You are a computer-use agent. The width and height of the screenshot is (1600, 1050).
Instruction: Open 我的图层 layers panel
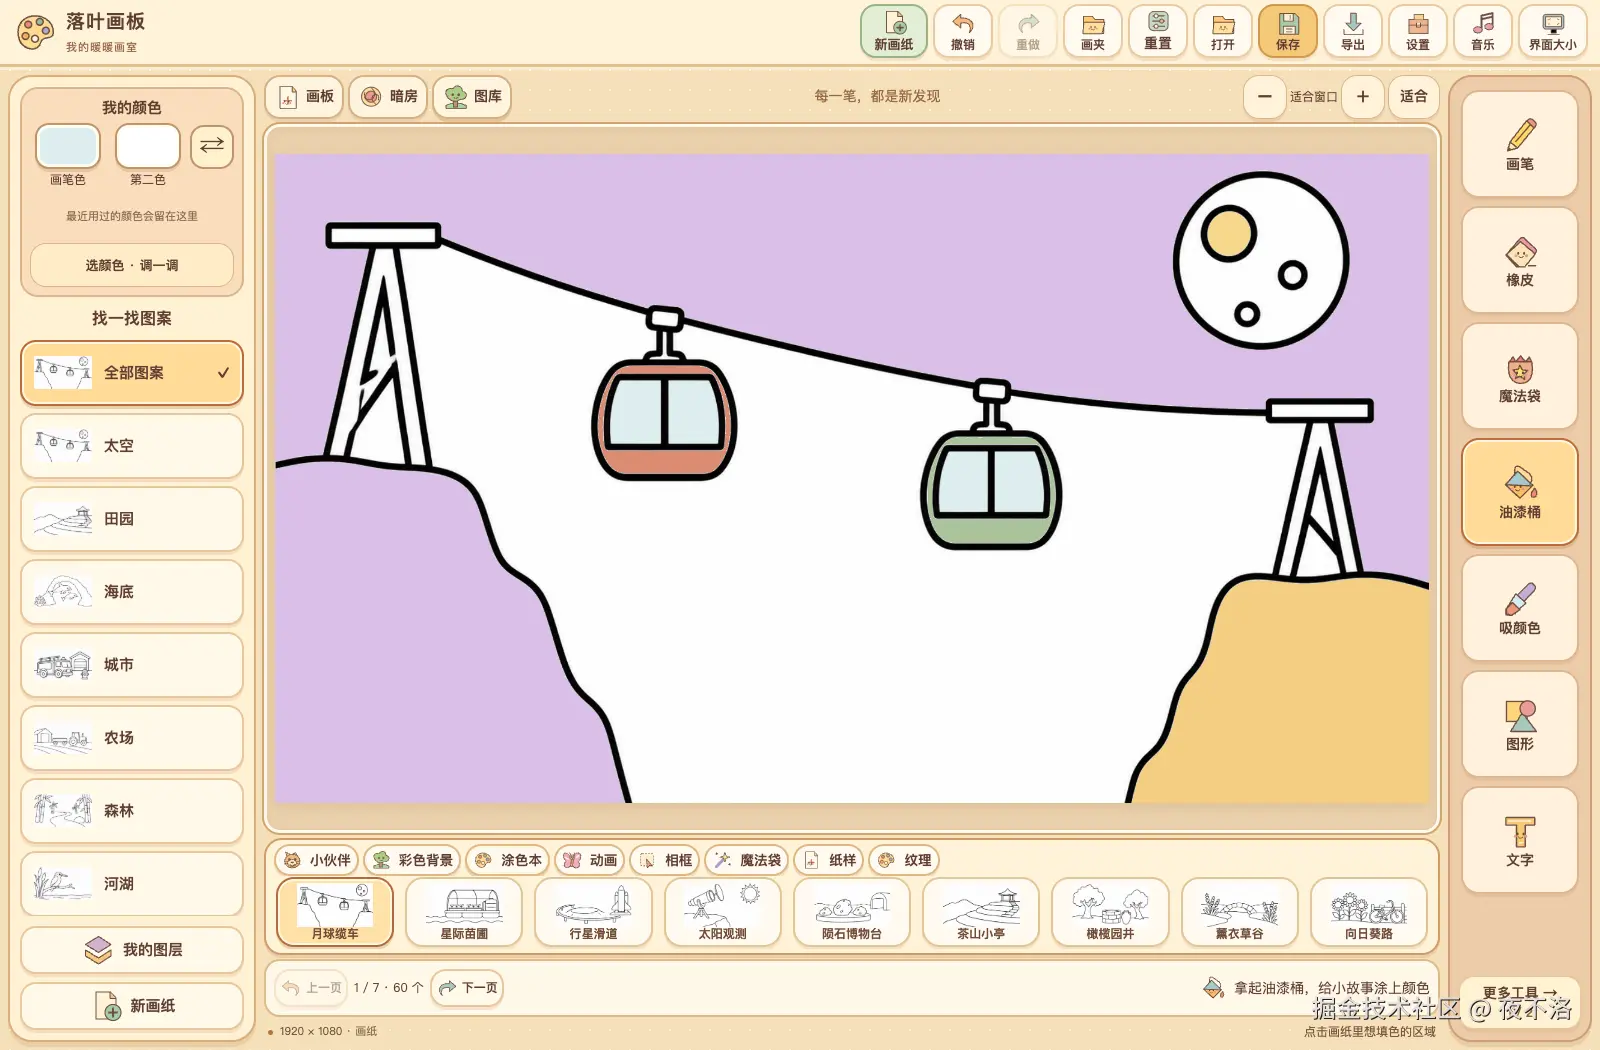click(132, 950)
